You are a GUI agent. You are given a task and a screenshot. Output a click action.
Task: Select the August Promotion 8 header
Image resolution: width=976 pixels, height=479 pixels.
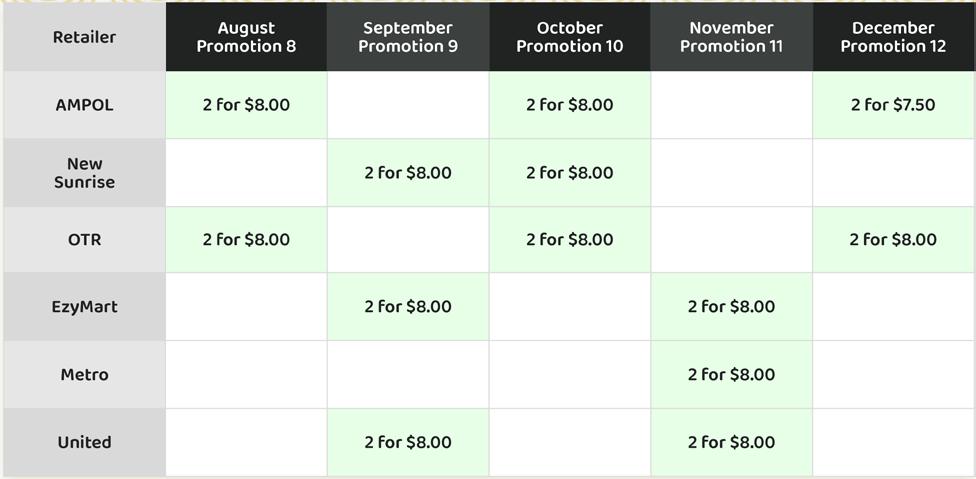[246, 37]
